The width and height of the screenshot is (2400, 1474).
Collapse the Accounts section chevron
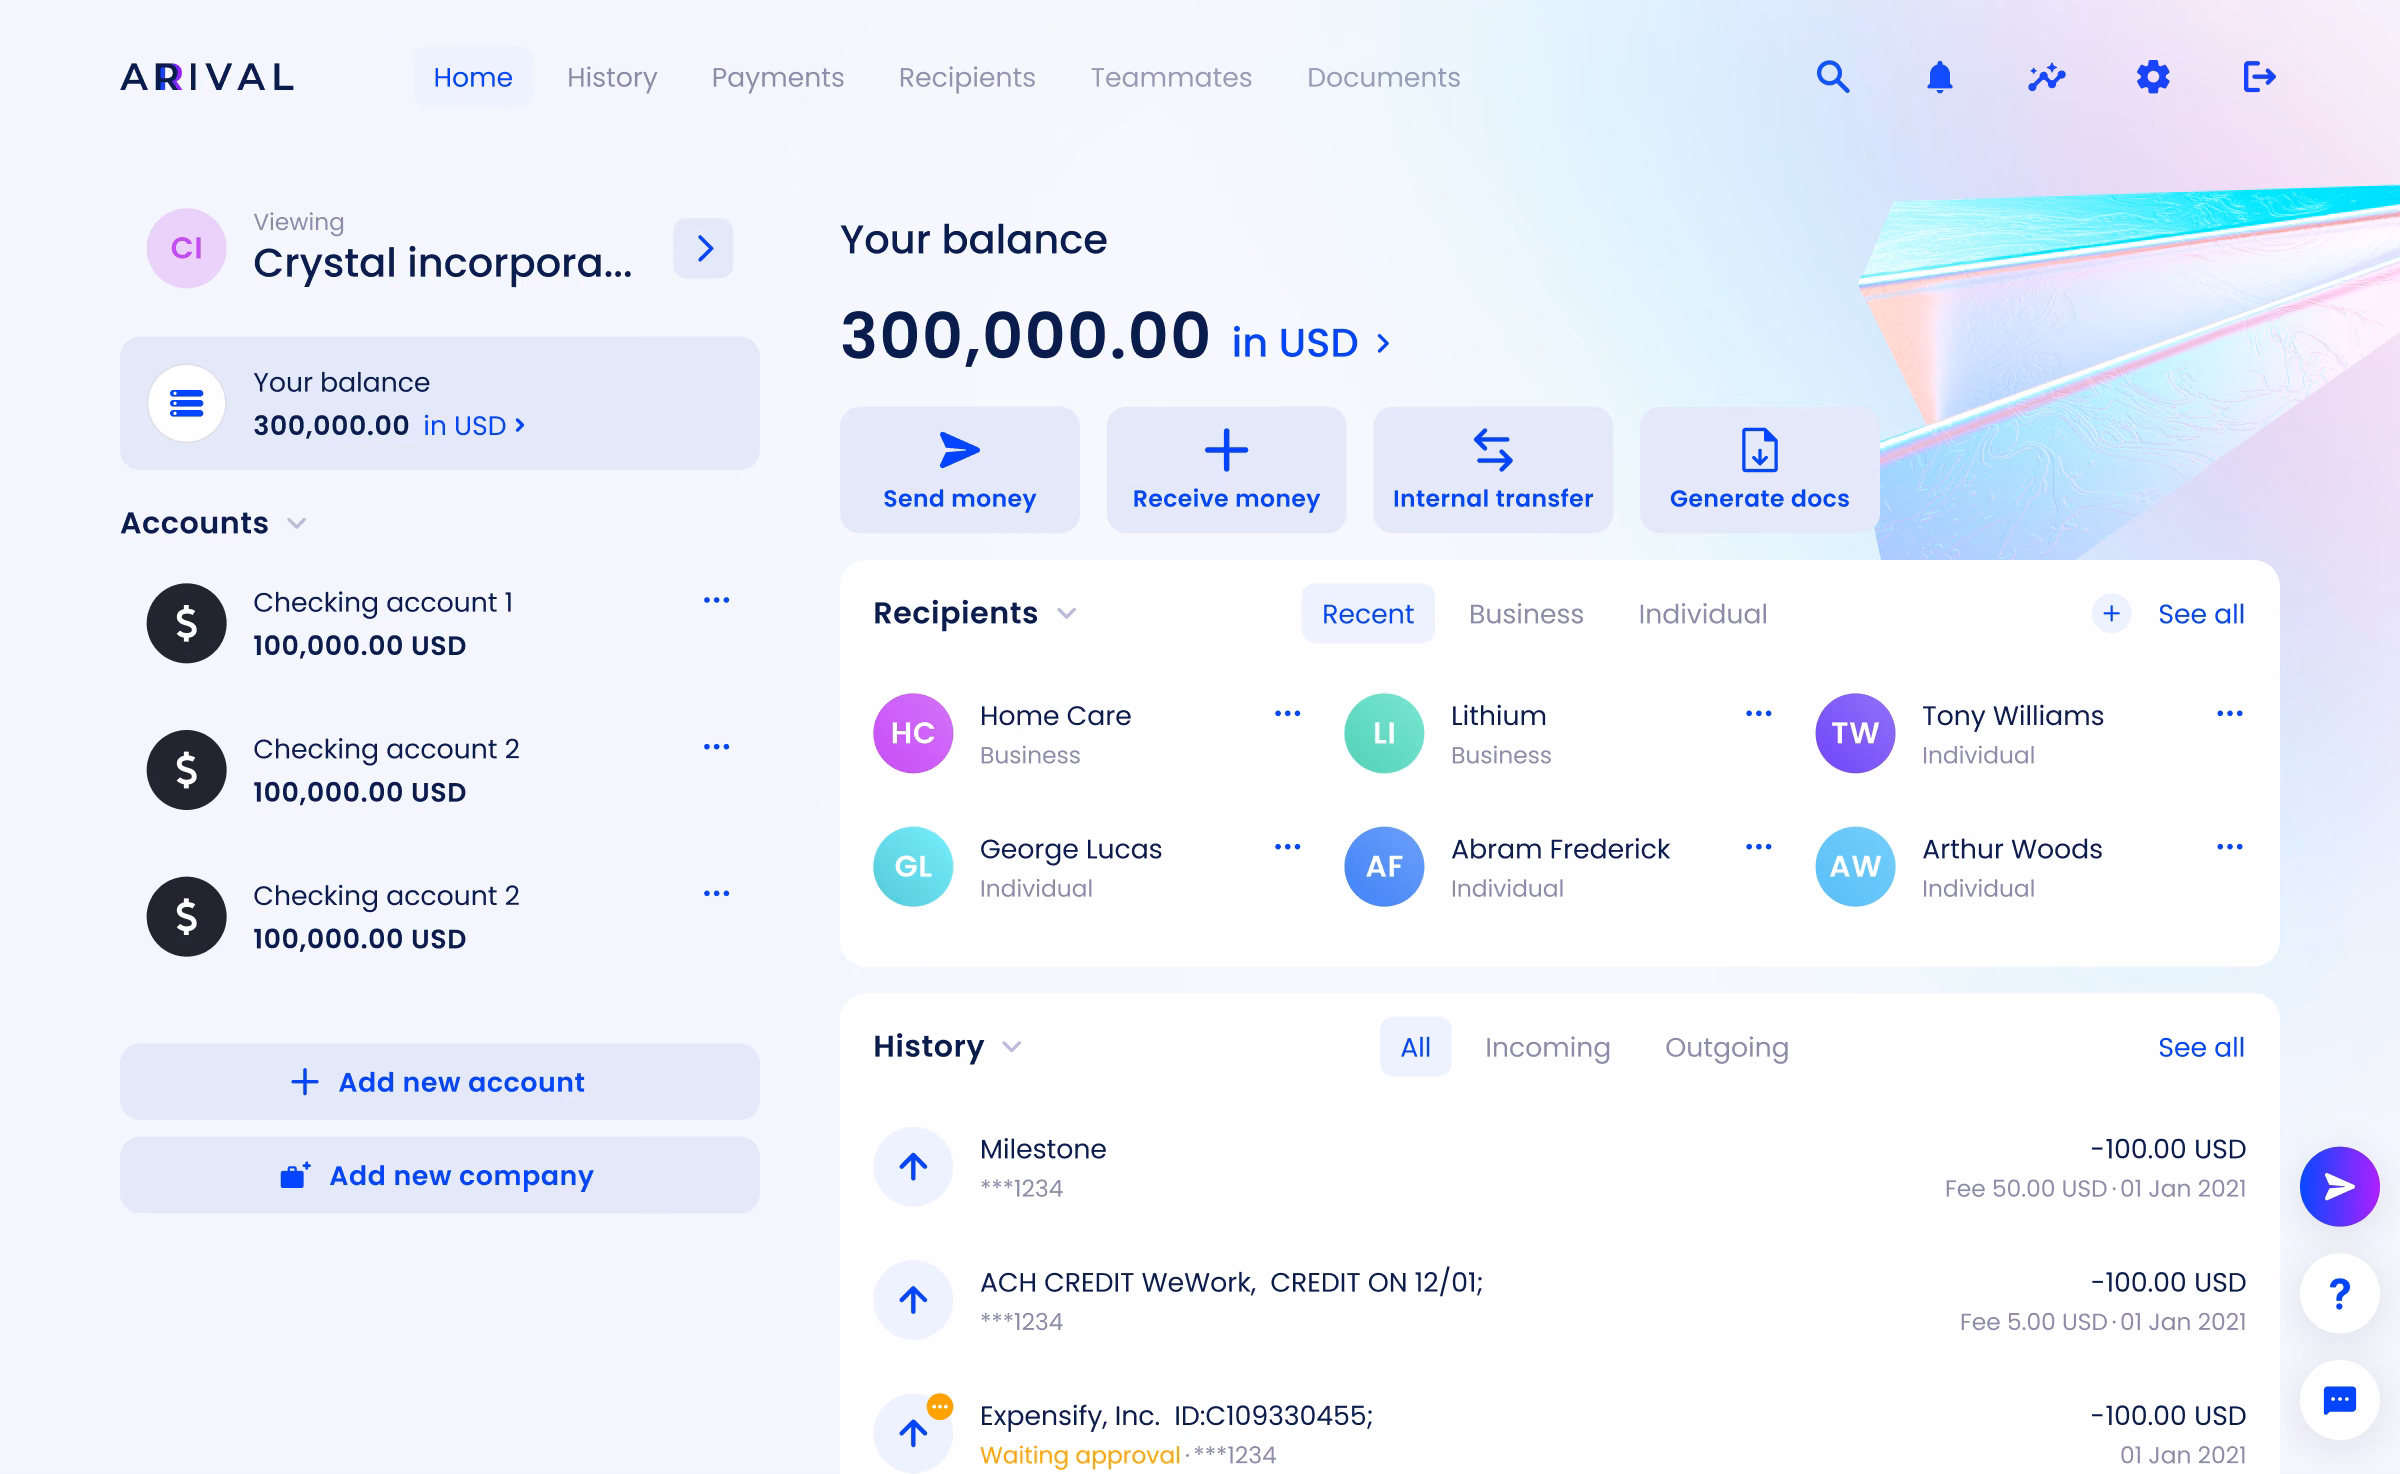point(296,523)
